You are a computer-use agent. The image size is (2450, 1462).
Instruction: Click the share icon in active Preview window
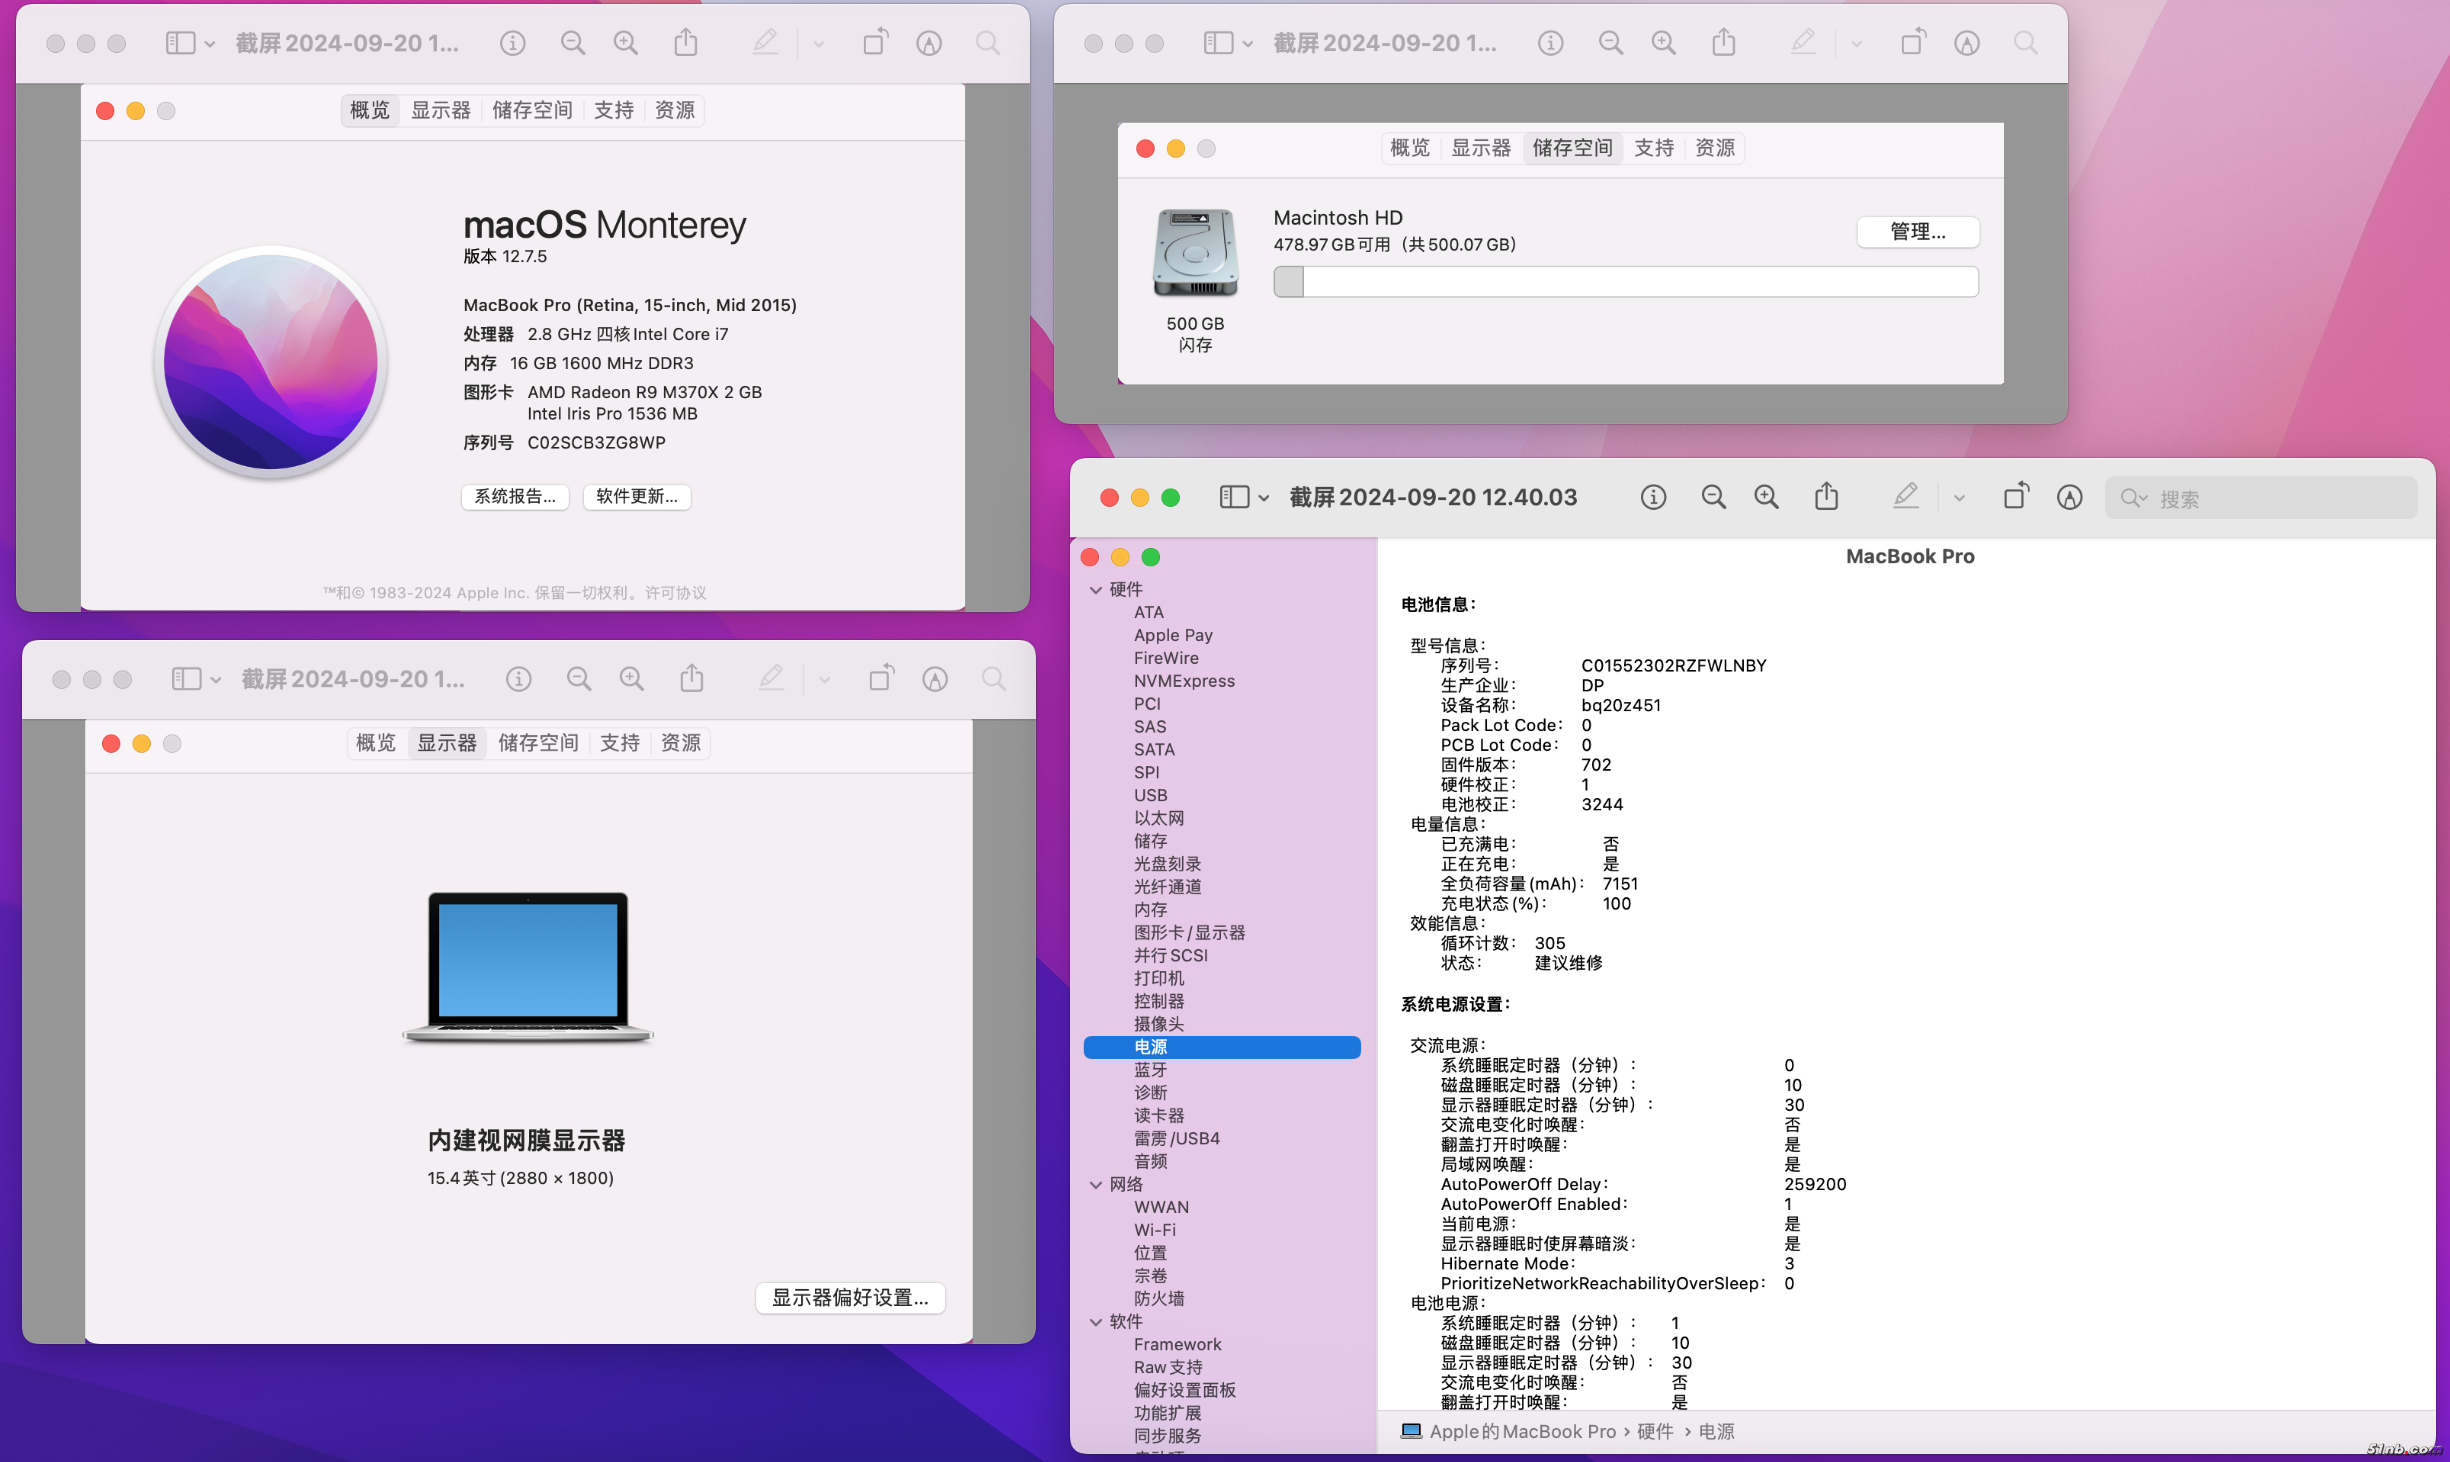tap(1826, 496)
